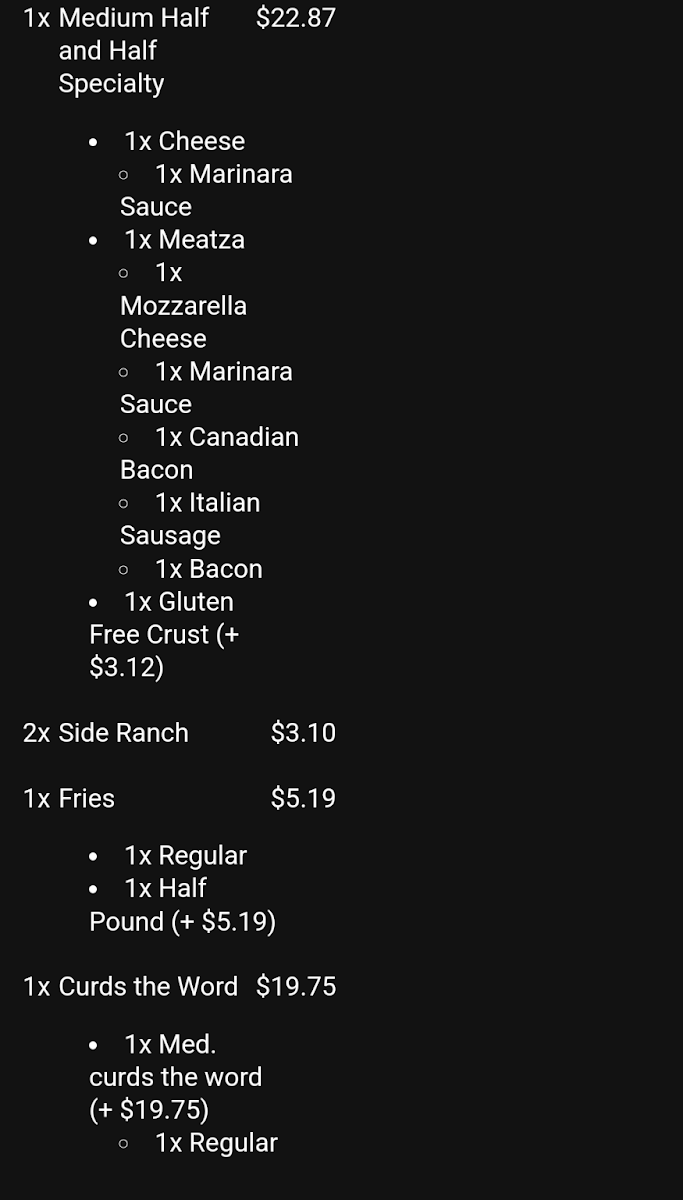Image resolution: width=683 pixels, height=1200 pixels.
Task: Select the Half Pound fries option
Action: pos(182,905)
